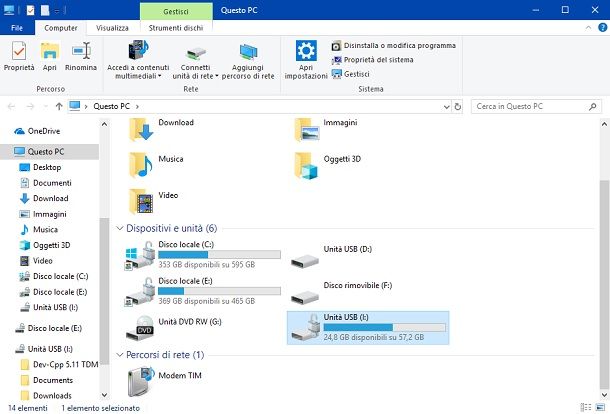The height and width of the screenshot is (414, 610).
Task: Switch to the Computer ribbon tab
Action: 61,28
